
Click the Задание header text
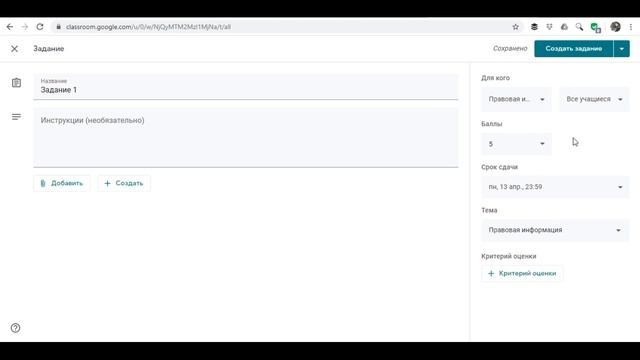click(49, 49)
